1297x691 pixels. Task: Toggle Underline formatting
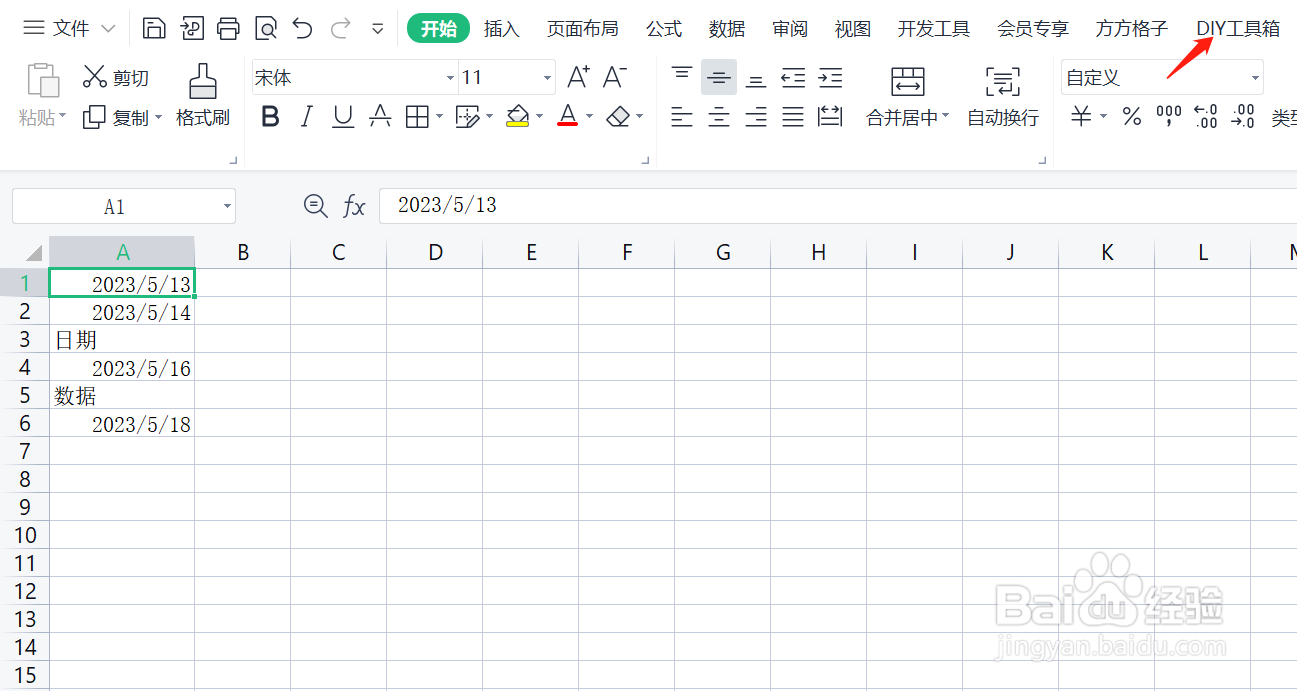pos(343,117)
